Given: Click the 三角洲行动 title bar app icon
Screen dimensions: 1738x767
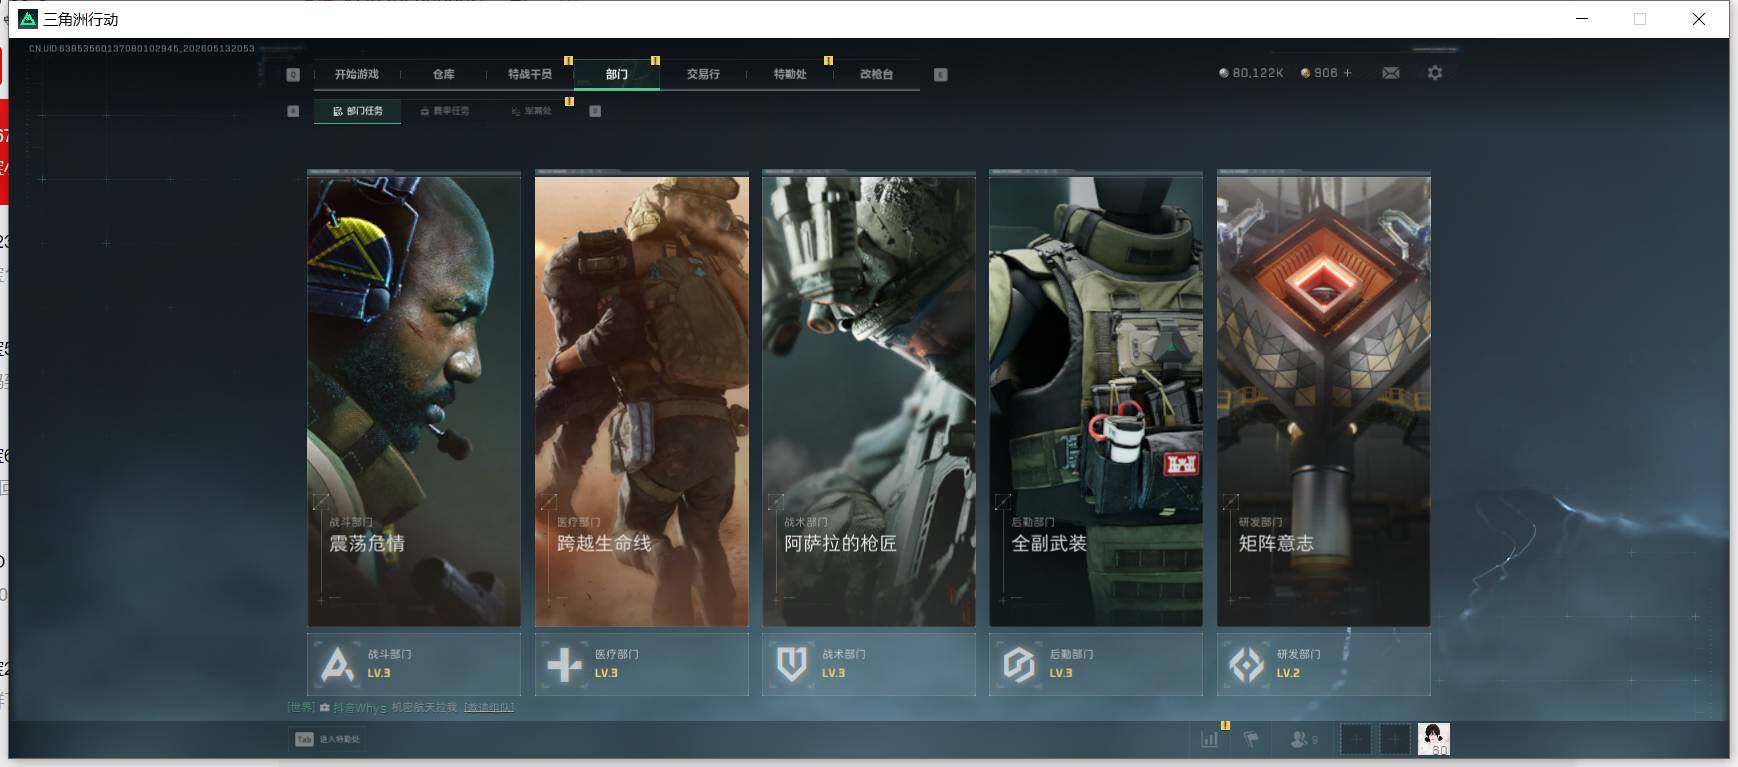Looking at the screenshot, I should 28,19.
